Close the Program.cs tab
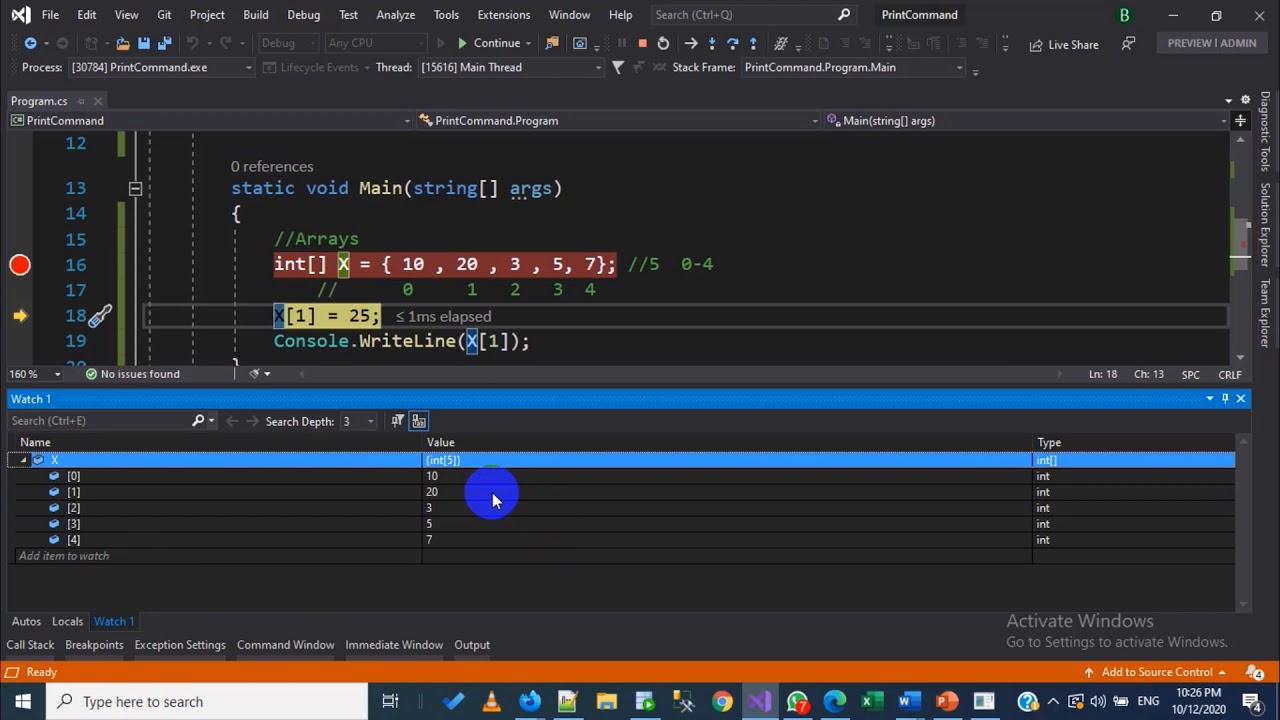 [97, 101]
